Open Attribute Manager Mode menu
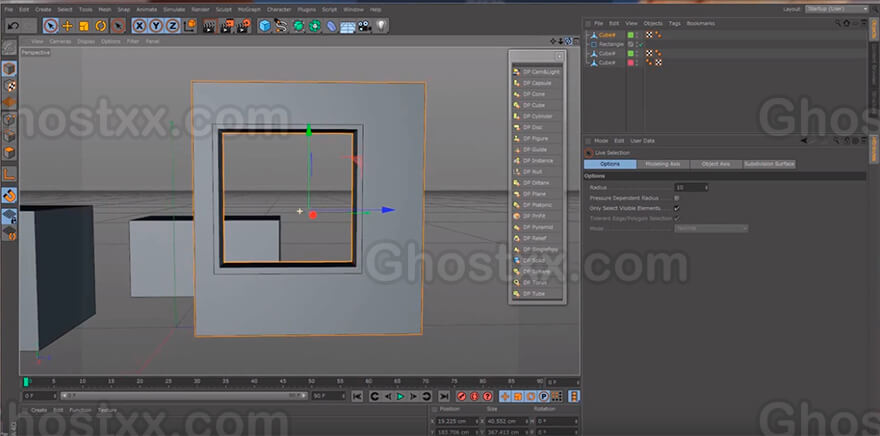 (x=601, y=141)
